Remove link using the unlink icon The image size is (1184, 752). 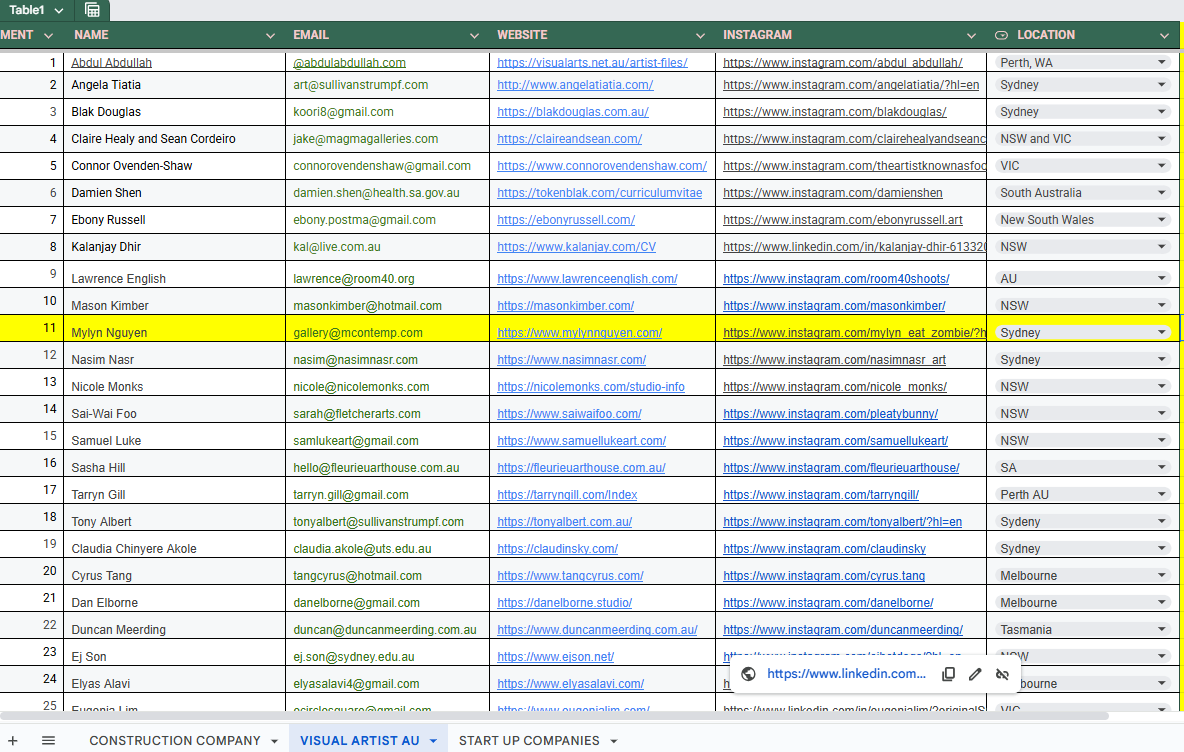[1001, 674]
